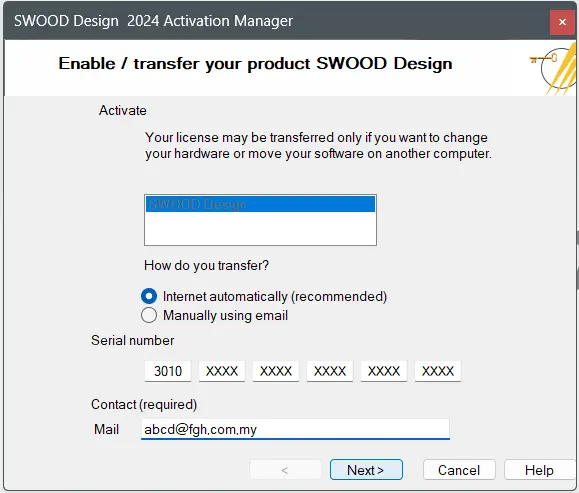Cancel the activation dialog

click(459, 470)
